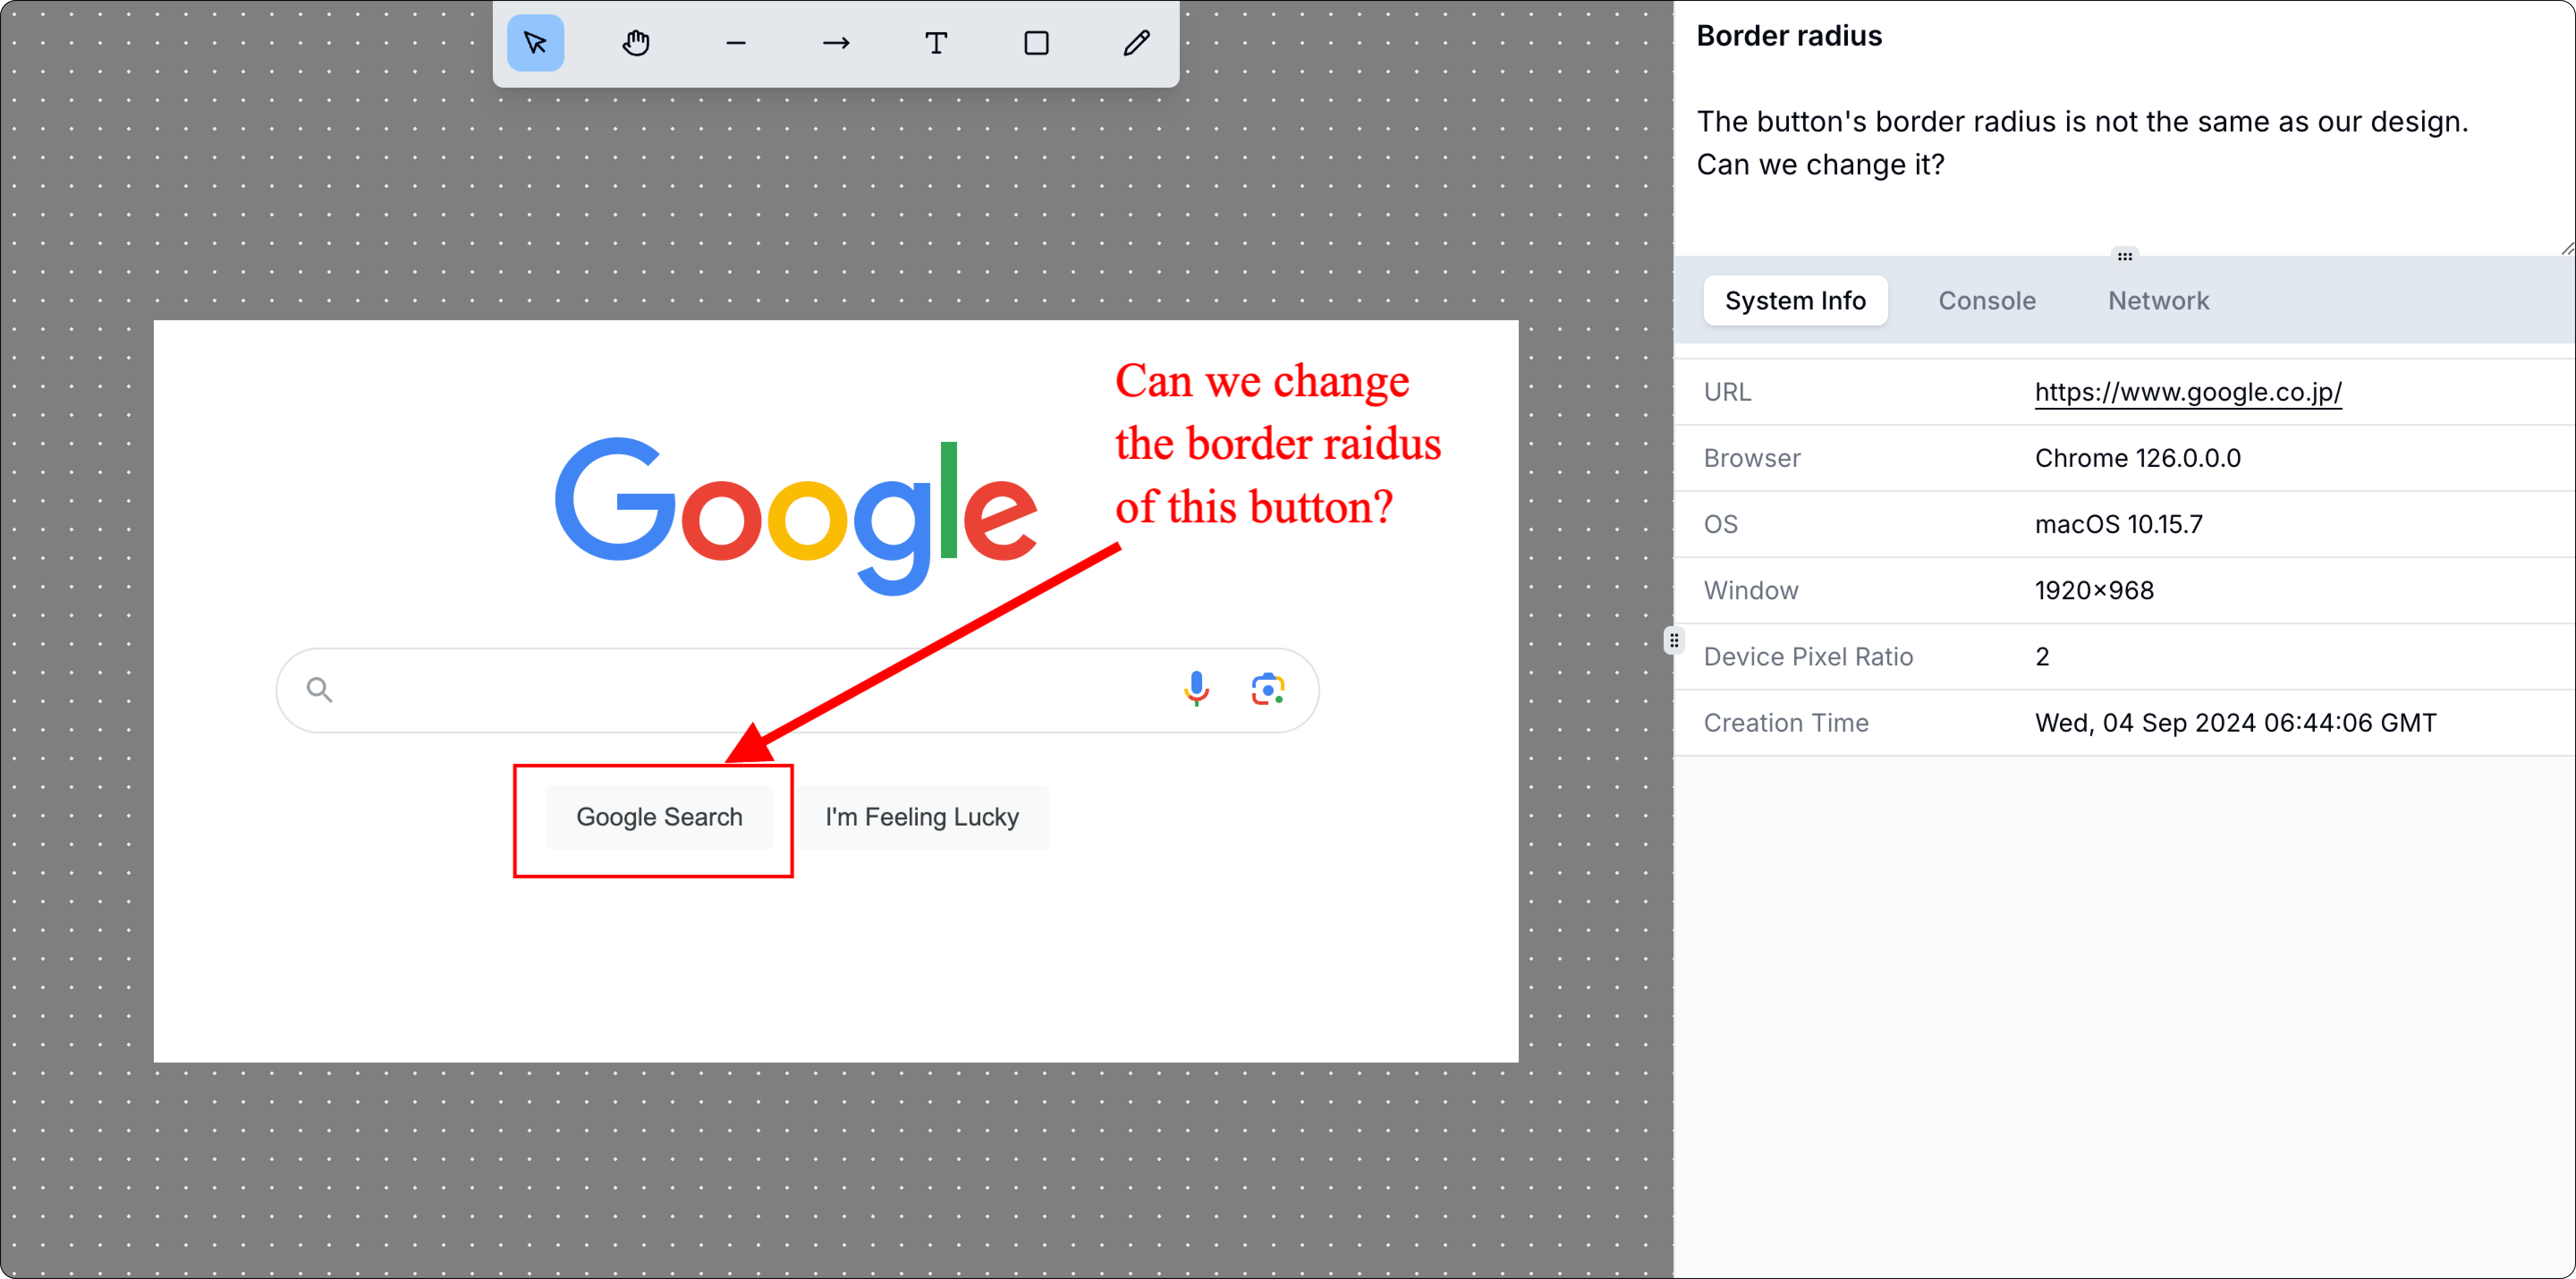2576x1279 pixels.
Task: Click the OS row label
Action: click(1720, 524)
